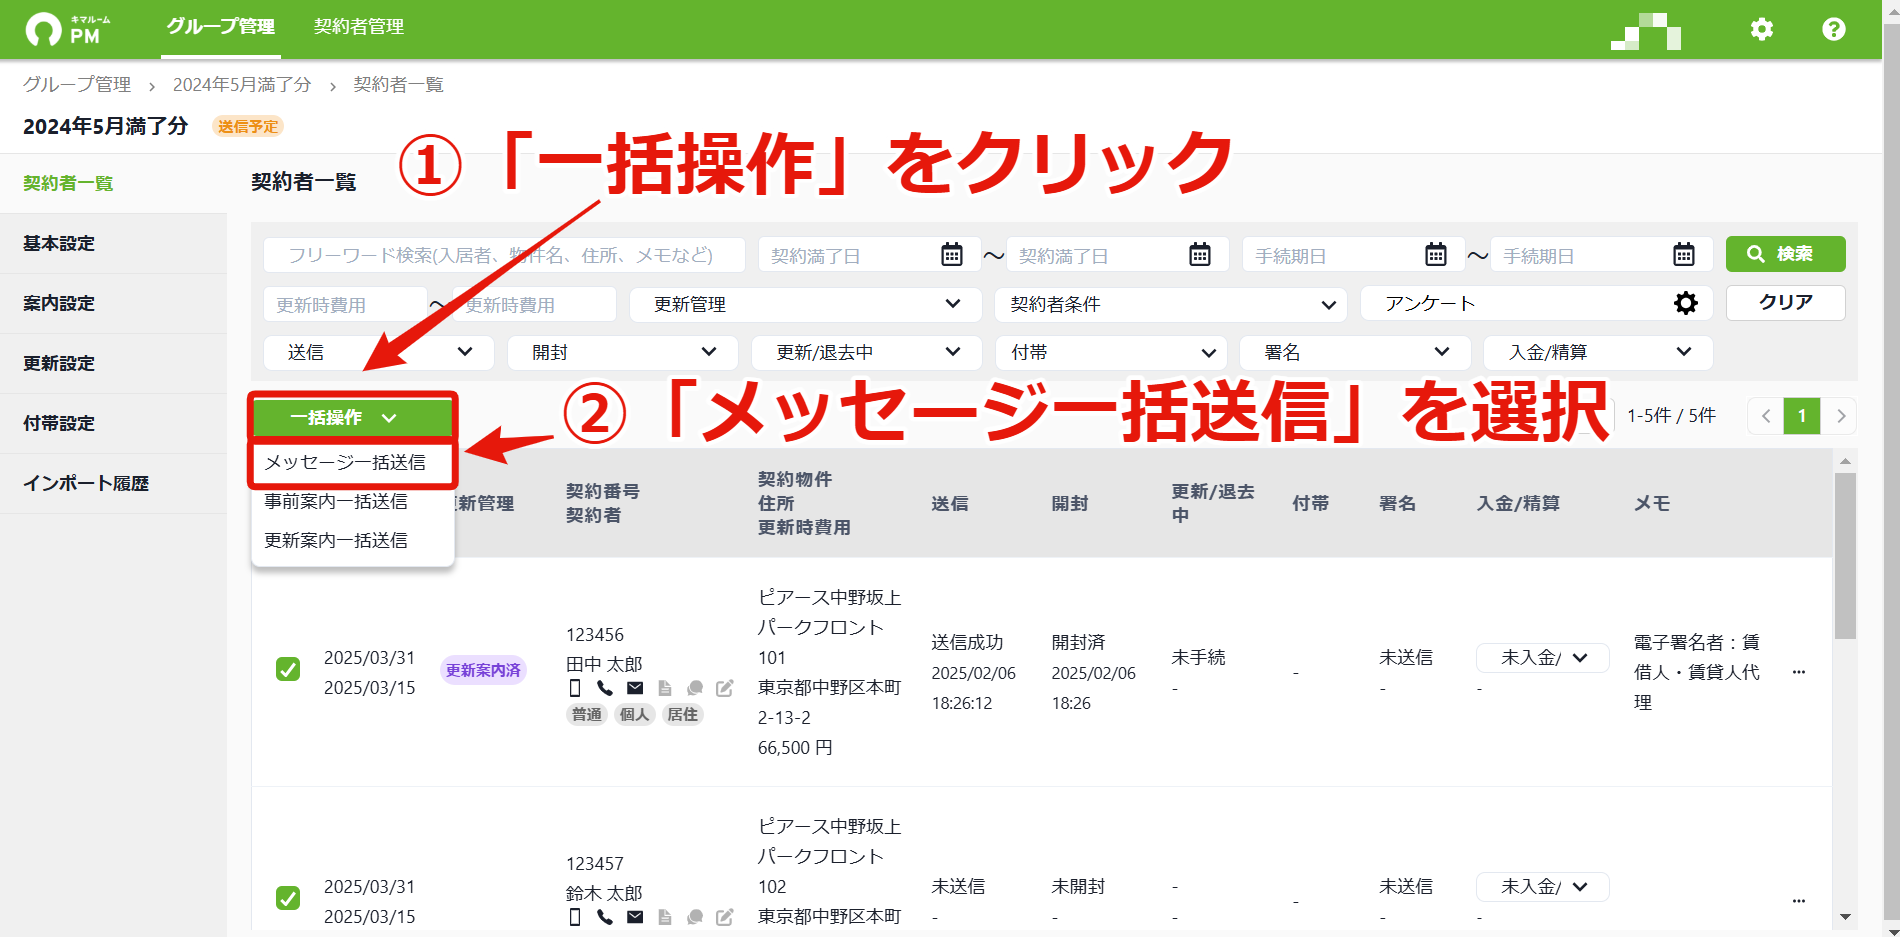Go to previous page arrow
This screenshot has width=1900, height=937.
point(1766,416)
